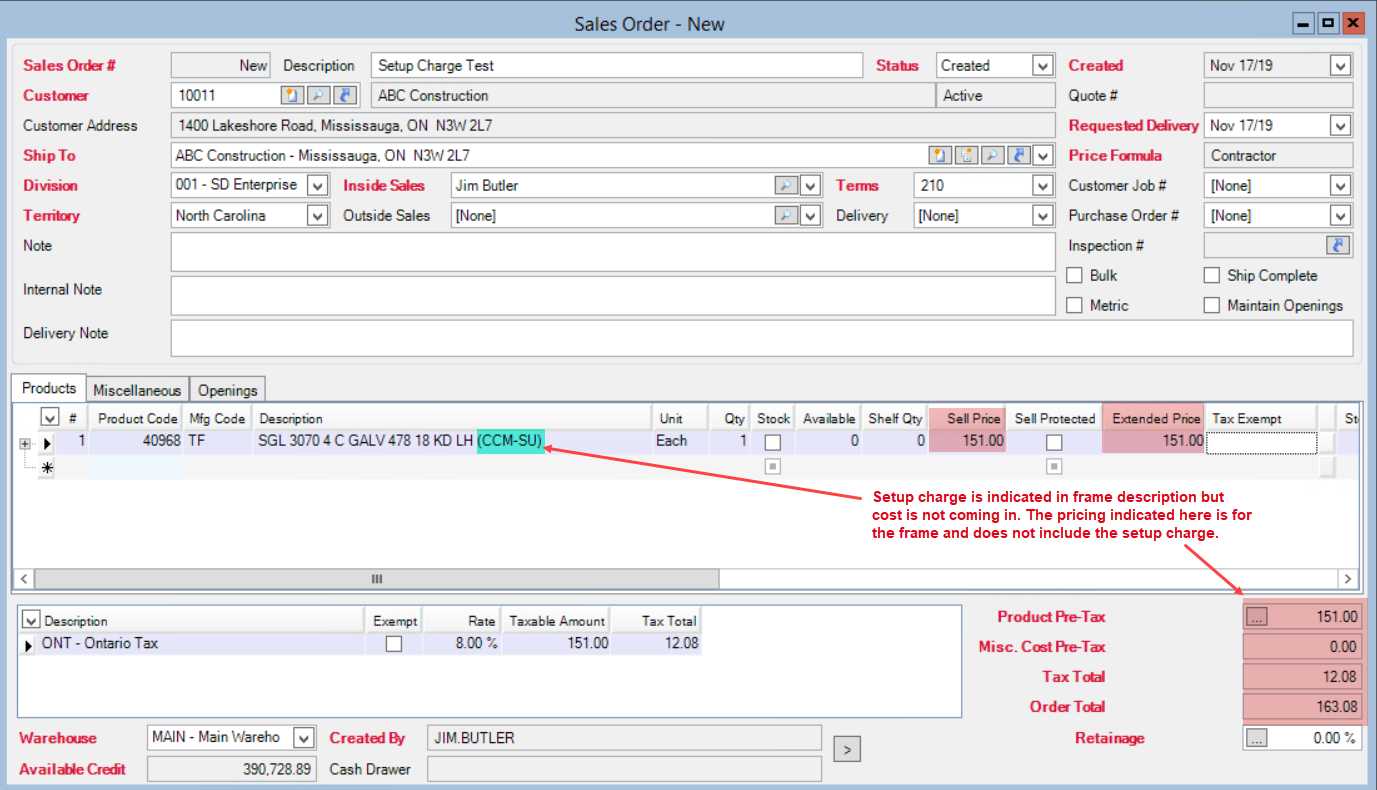Click the products grid horizontal scrollbar
The height and width of the screenshot is (790, 1377).
(376, 579)
